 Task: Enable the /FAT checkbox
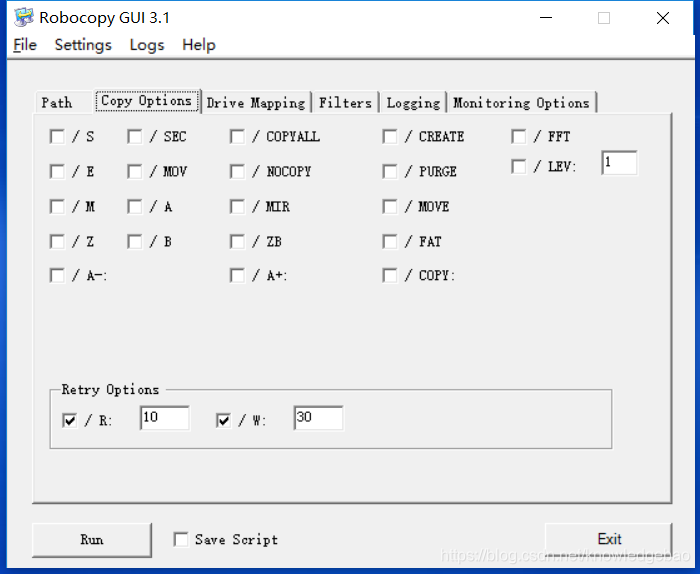[x=390, y=242]
